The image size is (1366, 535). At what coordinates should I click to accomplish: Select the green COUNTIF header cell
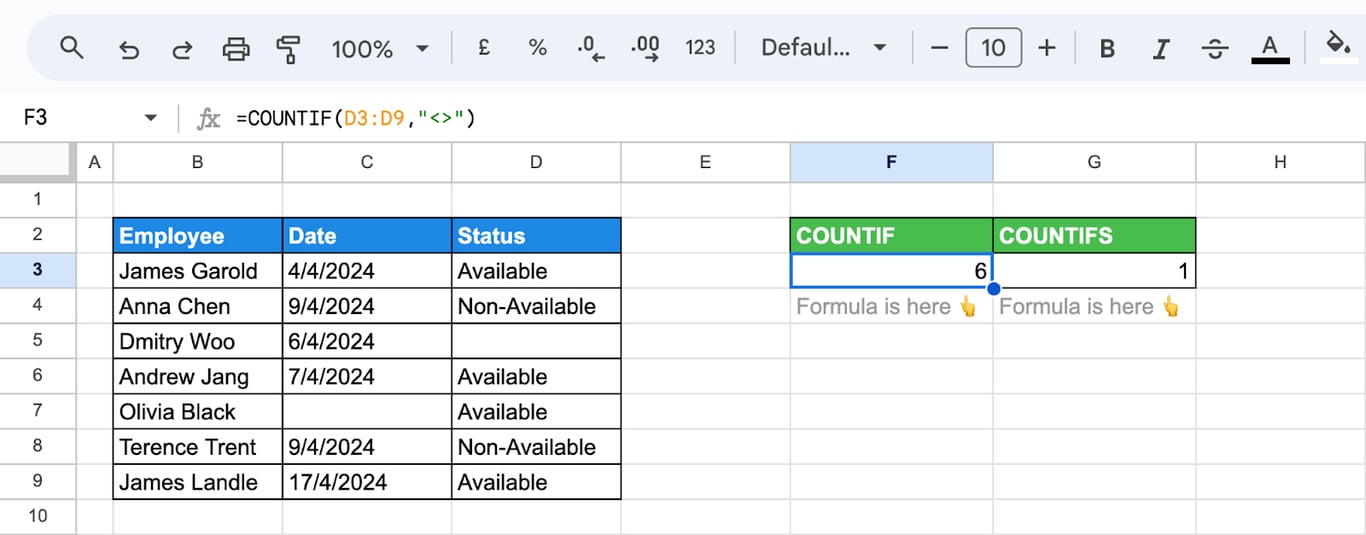click(891, 236)
